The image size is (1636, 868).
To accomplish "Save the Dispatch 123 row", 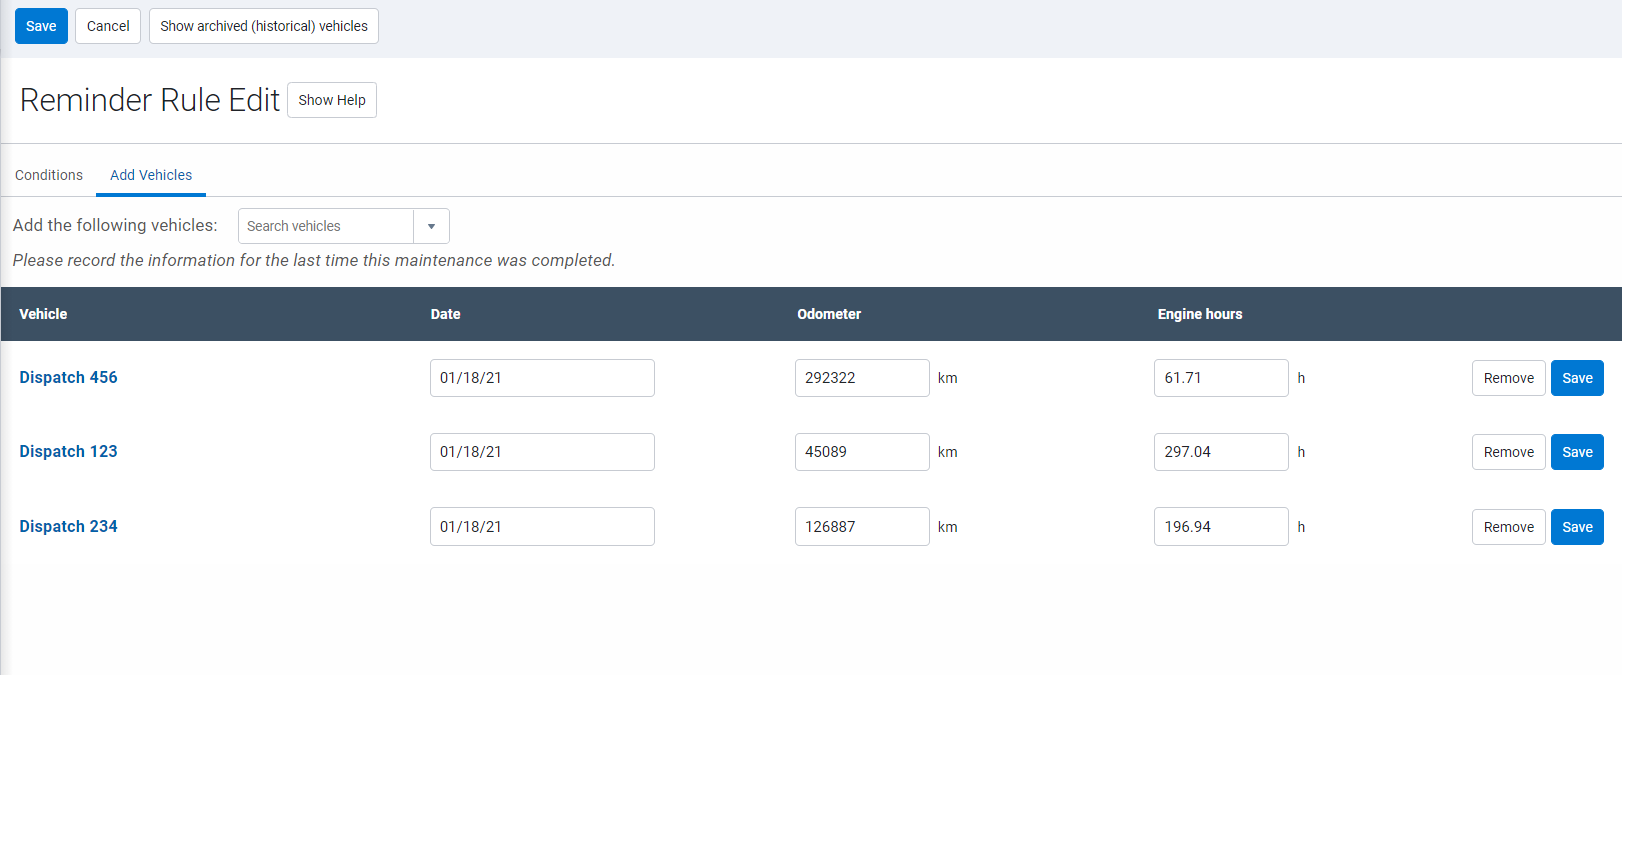I will coord(1577,452).
